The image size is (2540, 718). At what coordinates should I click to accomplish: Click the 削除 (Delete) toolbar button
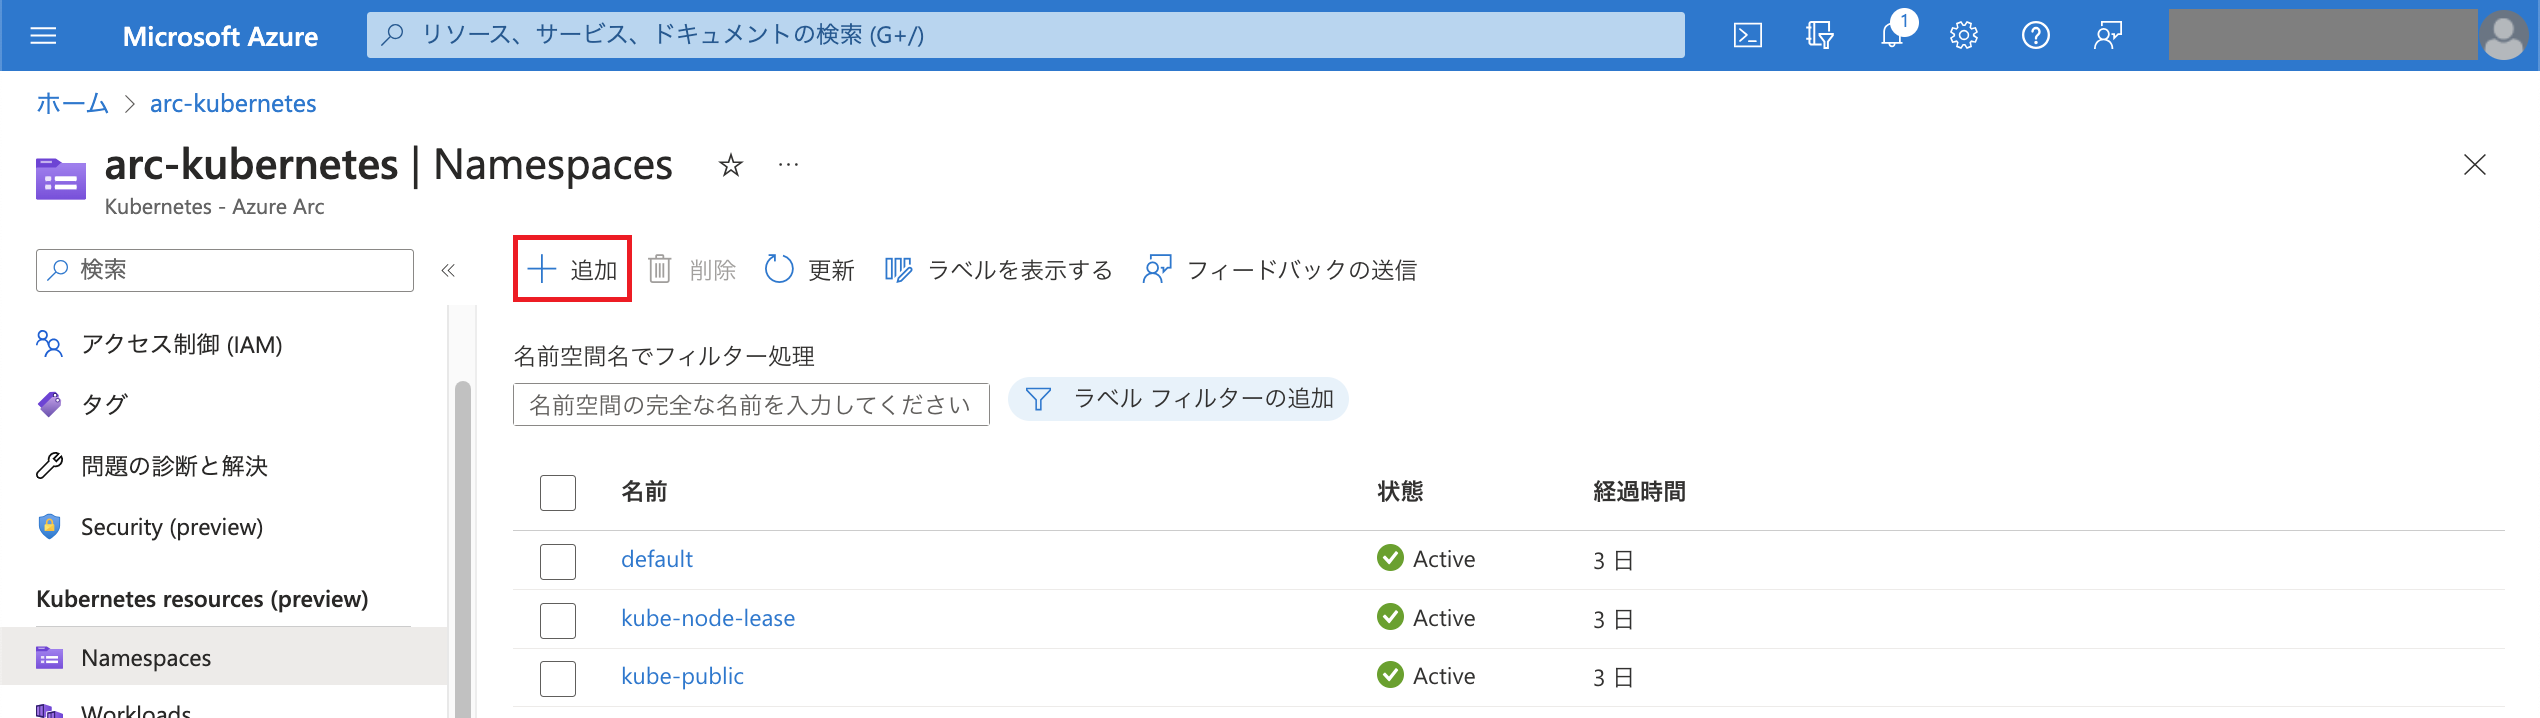coord(692,270)
